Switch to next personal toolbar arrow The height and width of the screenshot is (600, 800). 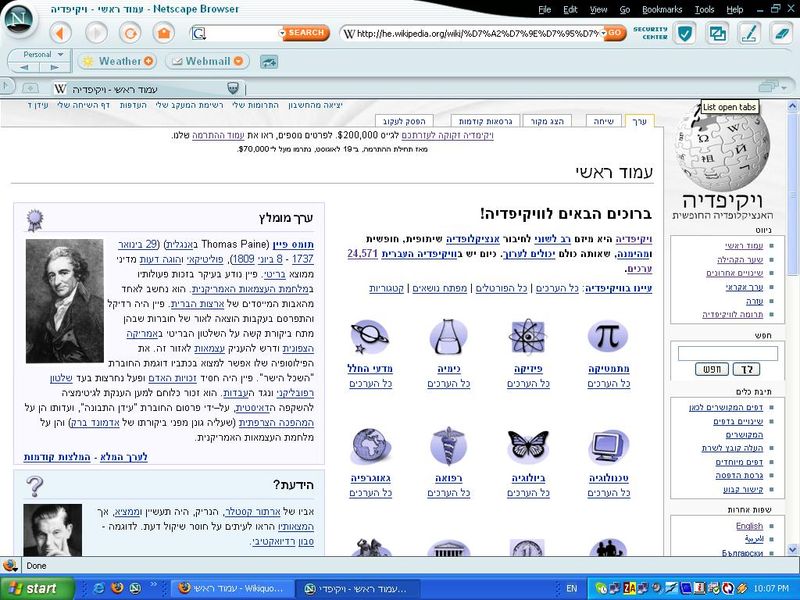pos(54,68)
